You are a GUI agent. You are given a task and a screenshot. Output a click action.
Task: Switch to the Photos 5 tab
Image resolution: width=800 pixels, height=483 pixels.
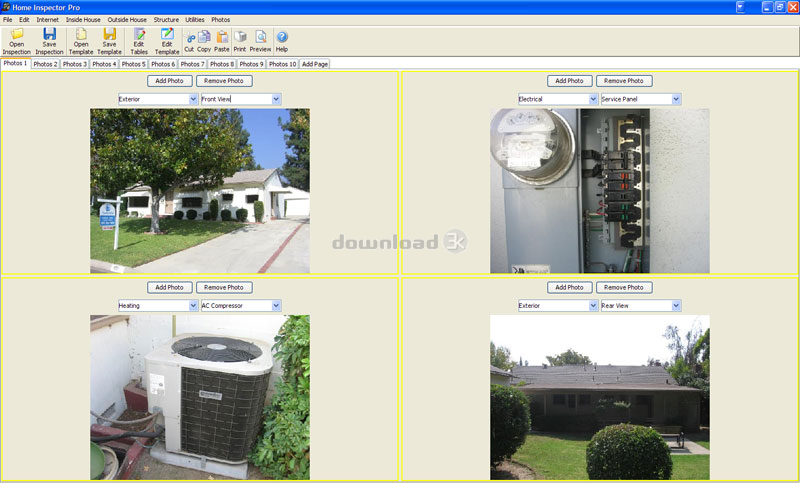tap(134, 64)
